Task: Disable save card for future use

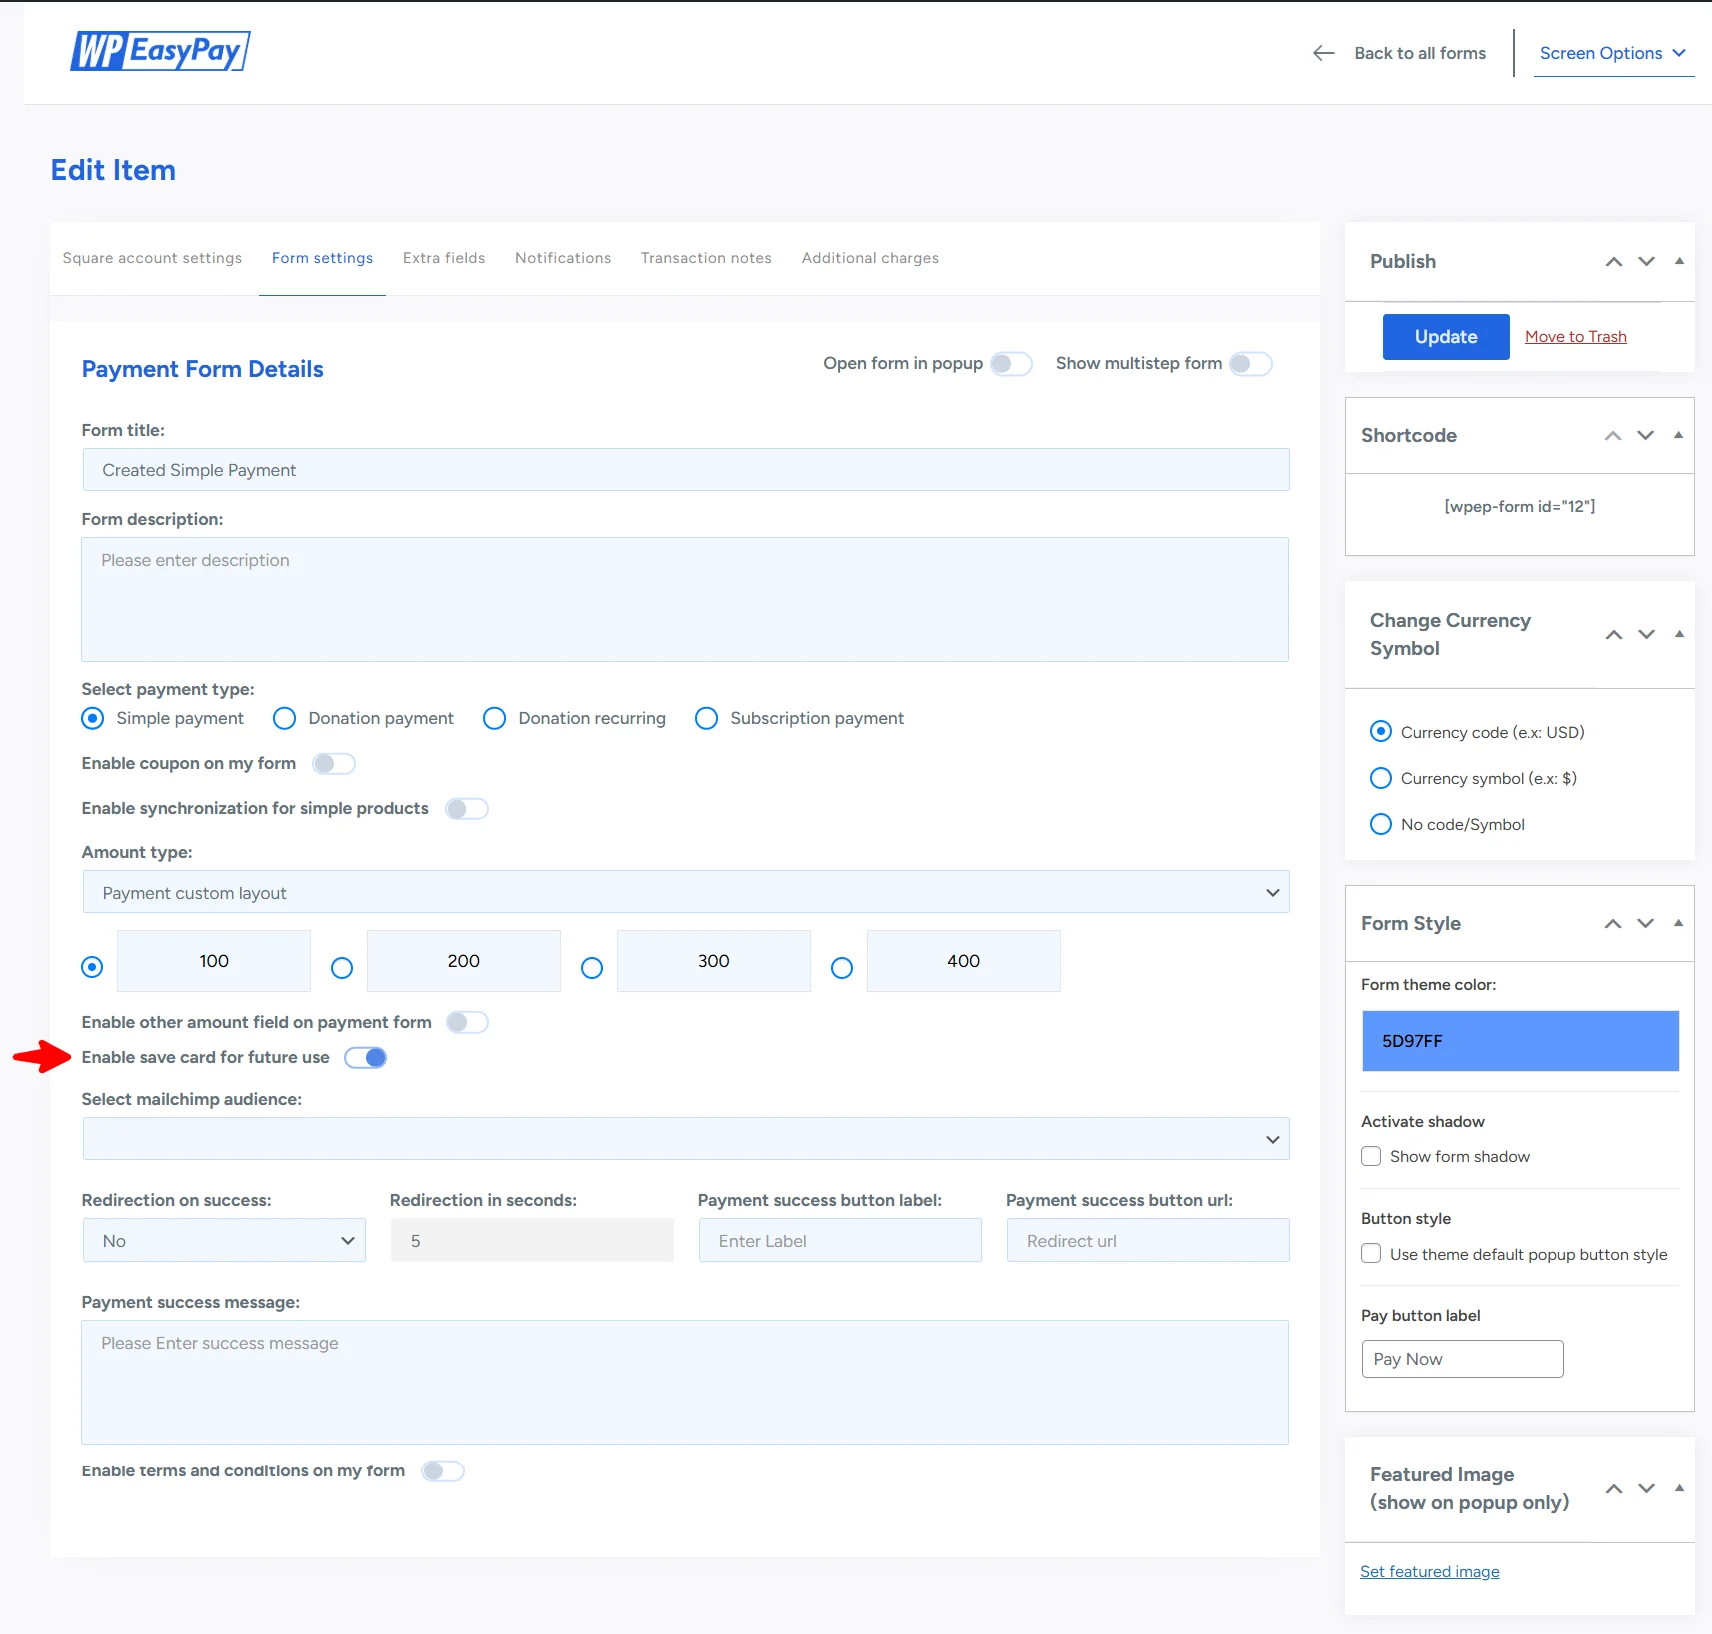Action: tap(366, 1058)
